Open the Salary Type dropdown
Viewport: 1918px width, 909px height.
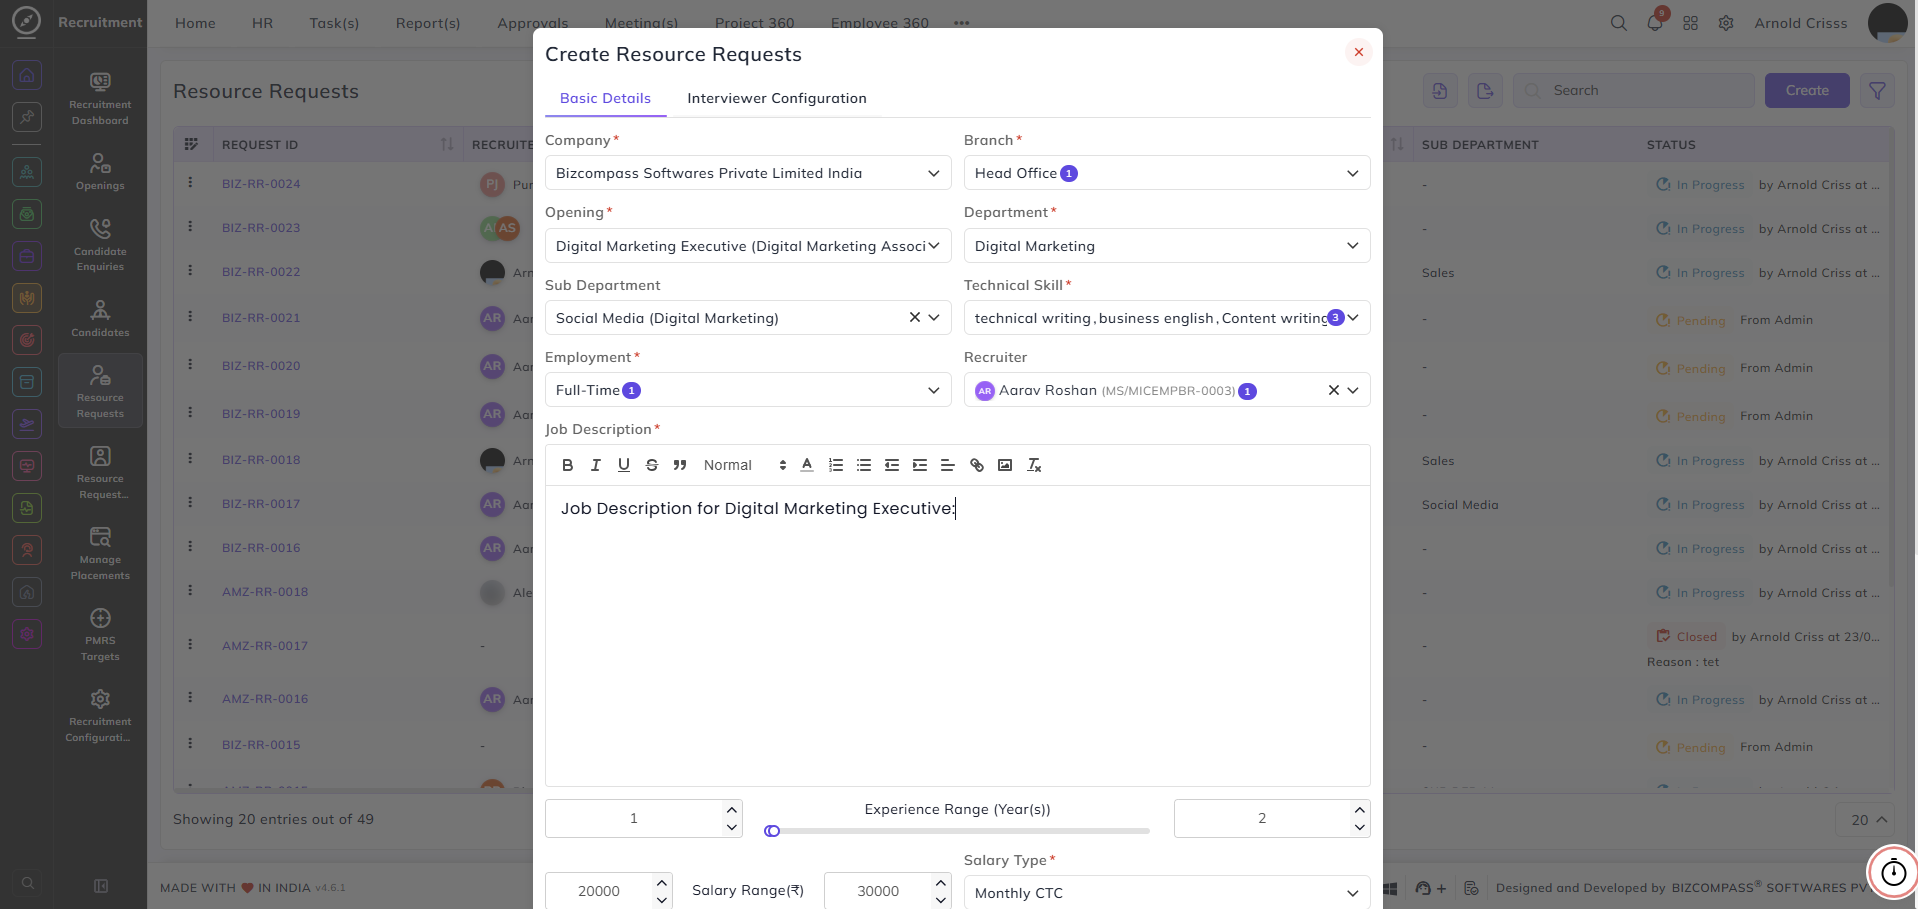[1167, 893]
